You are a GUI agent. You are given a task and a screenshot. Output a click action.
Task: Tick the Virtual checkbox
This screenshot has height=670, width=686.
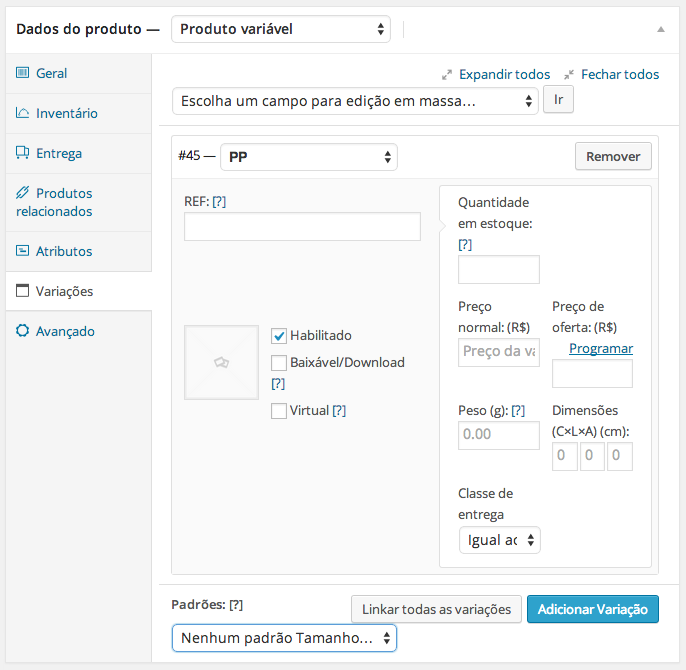coord(280,411)
